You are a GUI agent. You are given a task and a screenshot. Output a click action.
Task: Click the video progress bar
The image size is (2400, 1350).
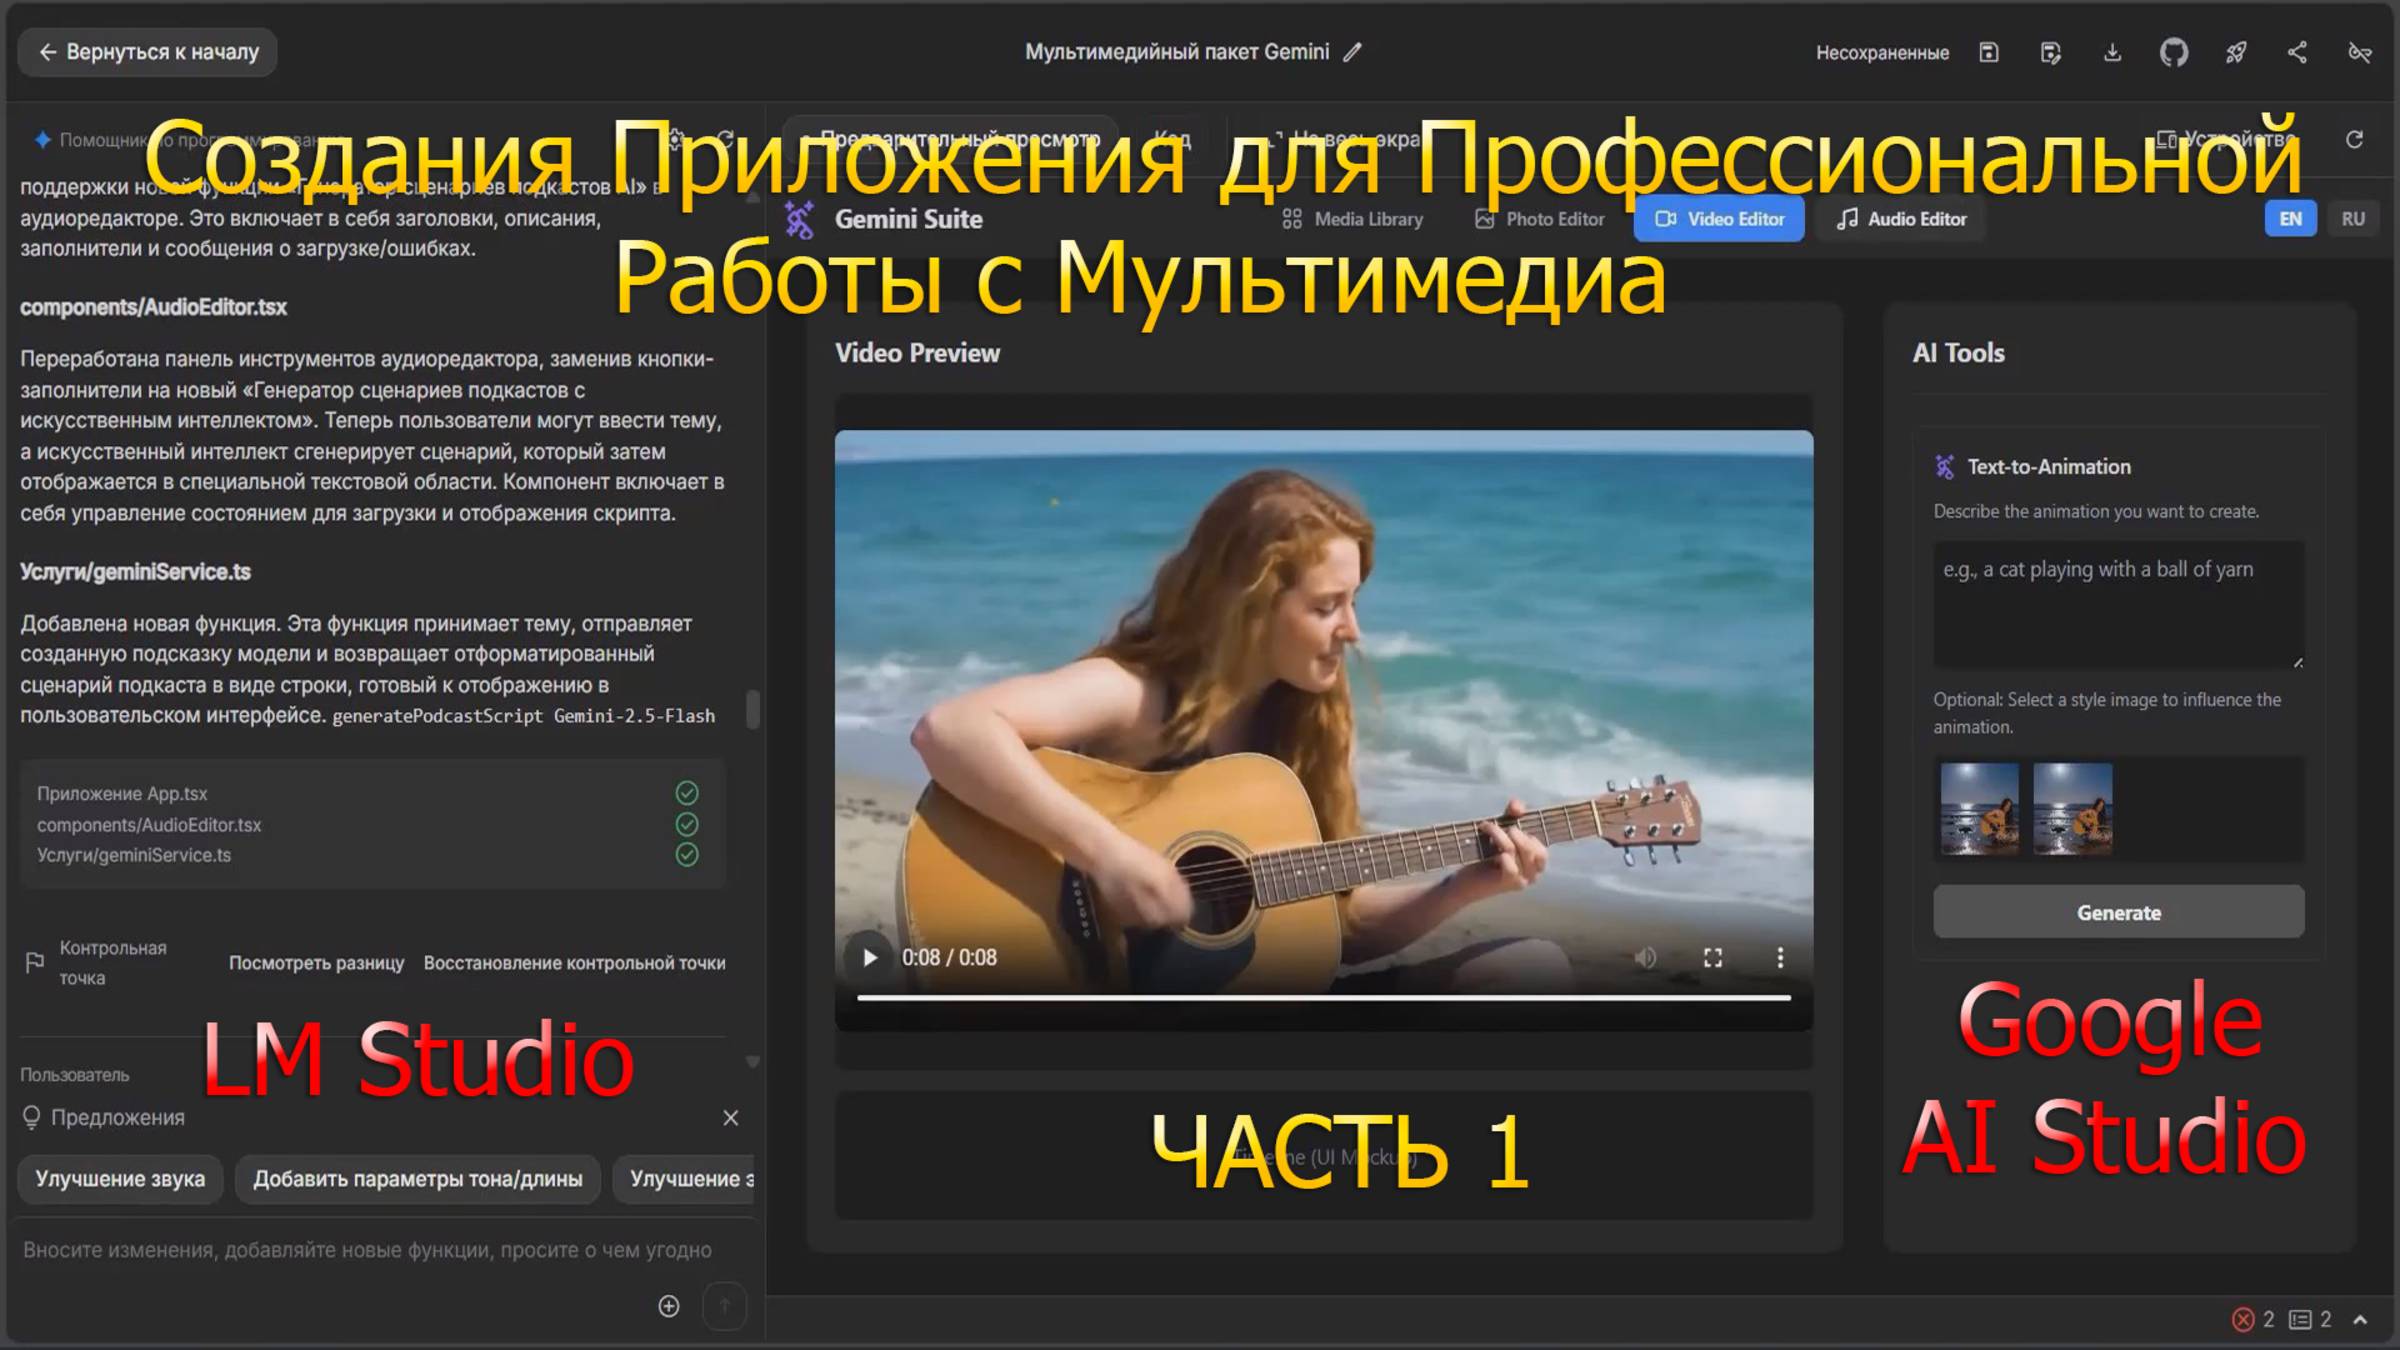pos(1322,997)
